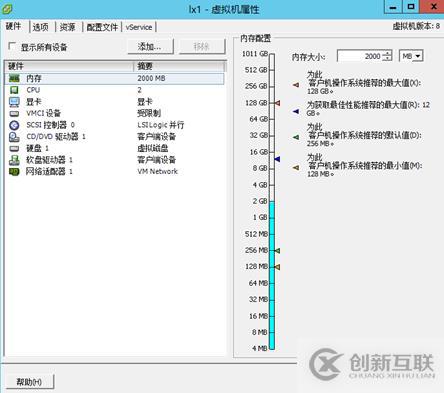Click the video card (显卡) monitor icon
This screenshot has height=393, width=444.
14,102
